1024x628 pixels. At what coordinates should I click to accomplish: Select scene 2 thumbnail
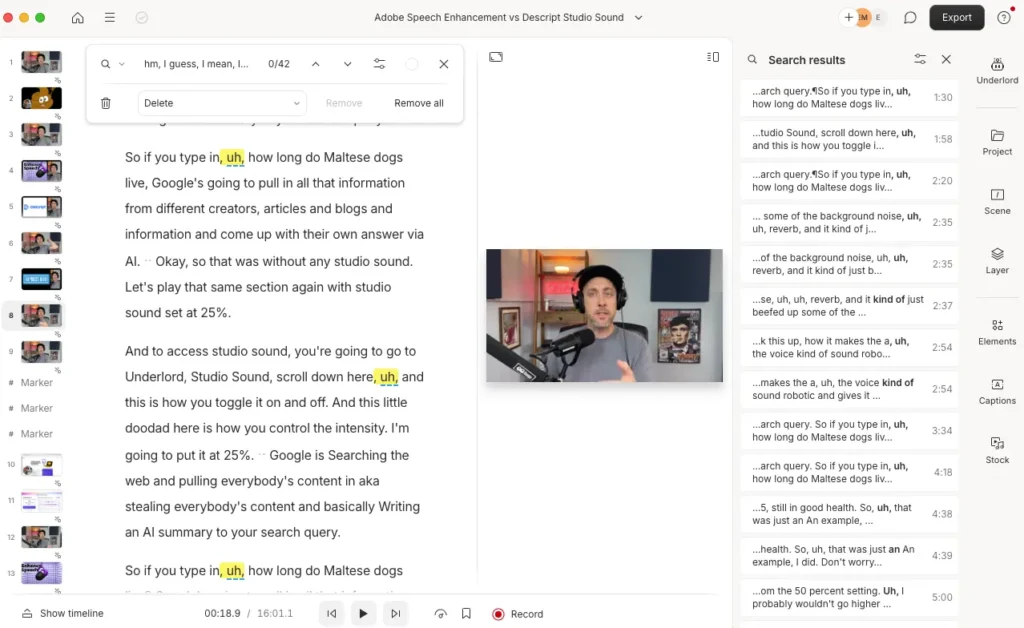pos(41,98)
